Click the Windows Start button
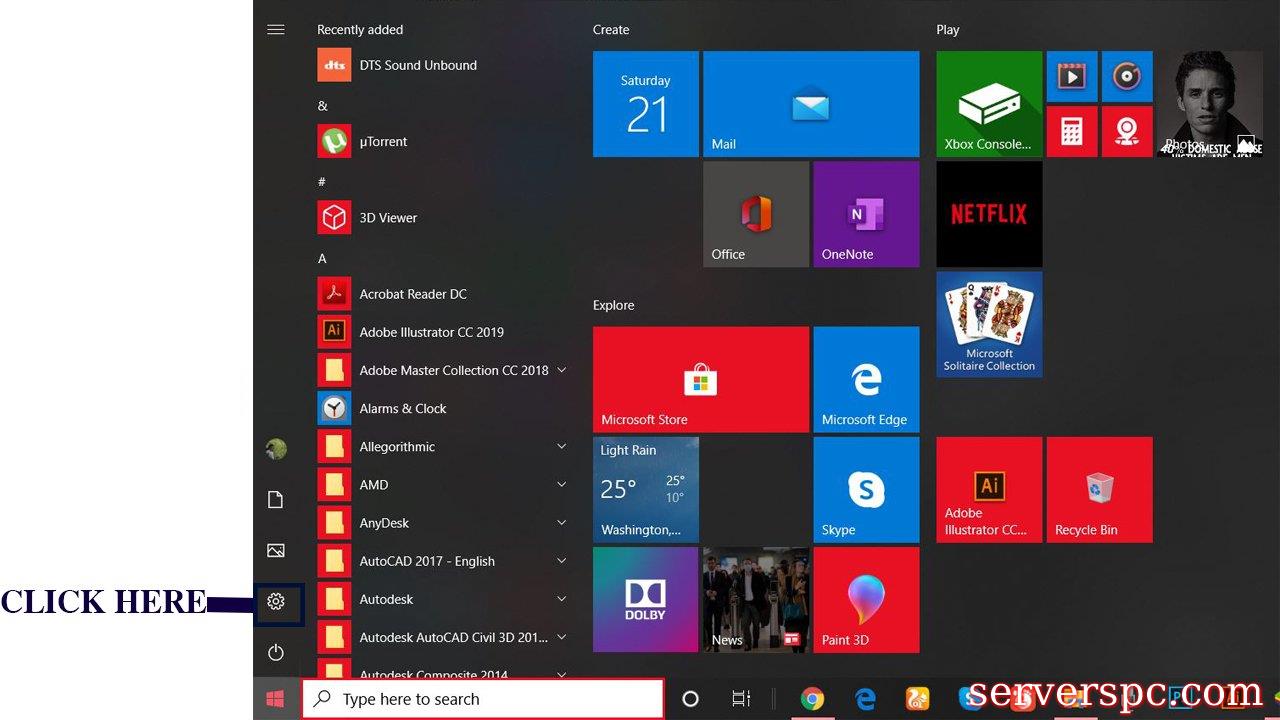Image resolution: width=1280 pixels, height=720 pixels. coord(276,699)
